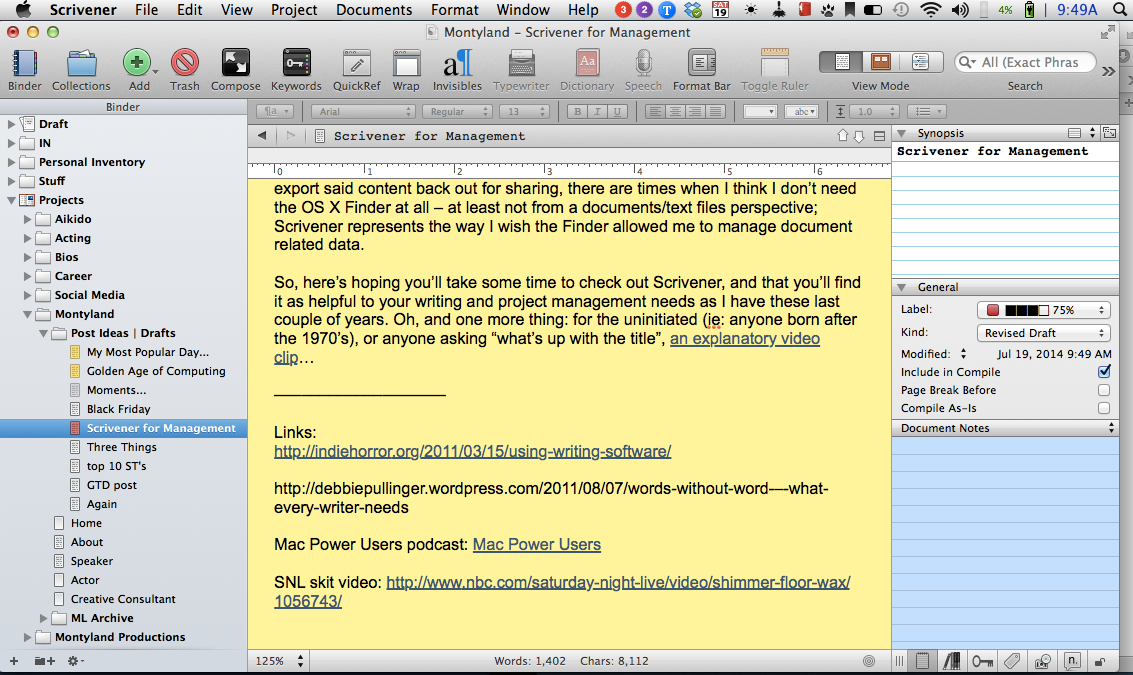Screen dimensions: 1133x675
Task: Show Keywords inspector pane
Action: 982,661
